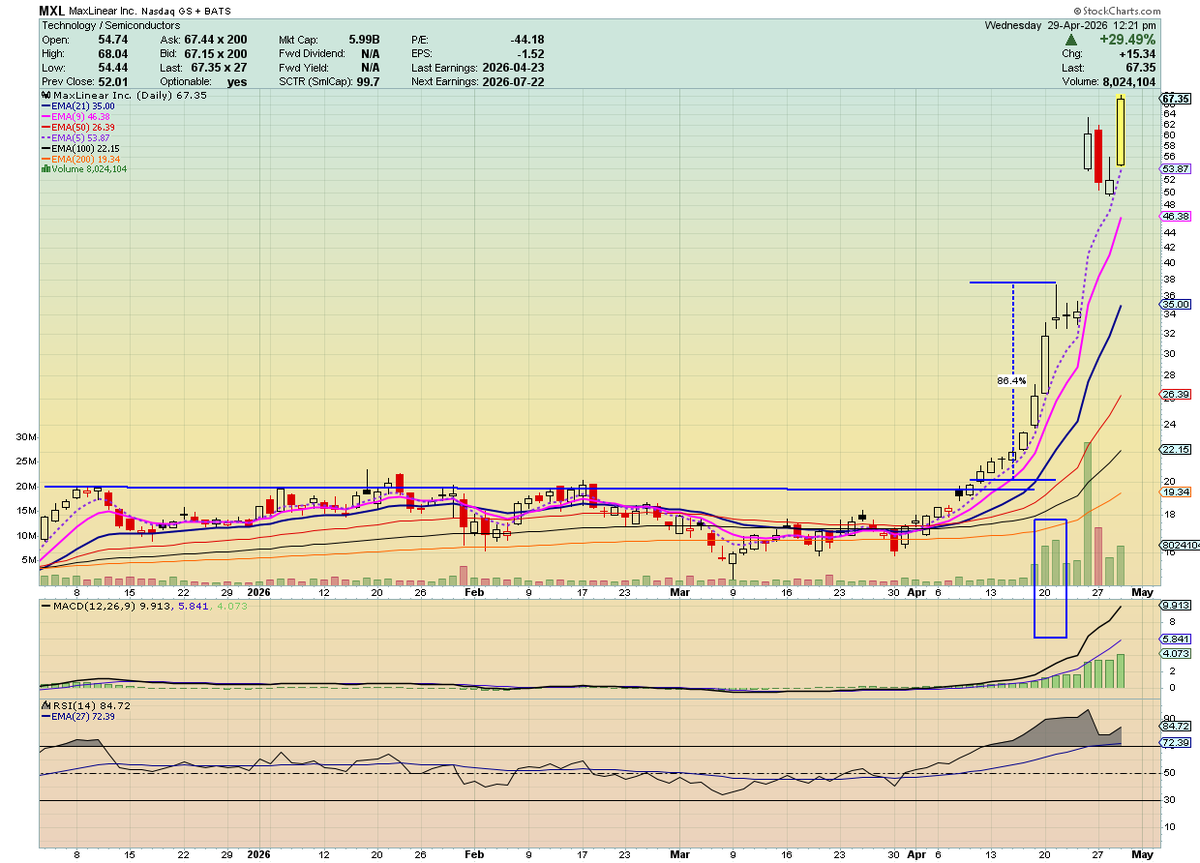Click the 26.39 EMA tag on right axis
Screen dimensions: 1200x863
point(1176,394)
